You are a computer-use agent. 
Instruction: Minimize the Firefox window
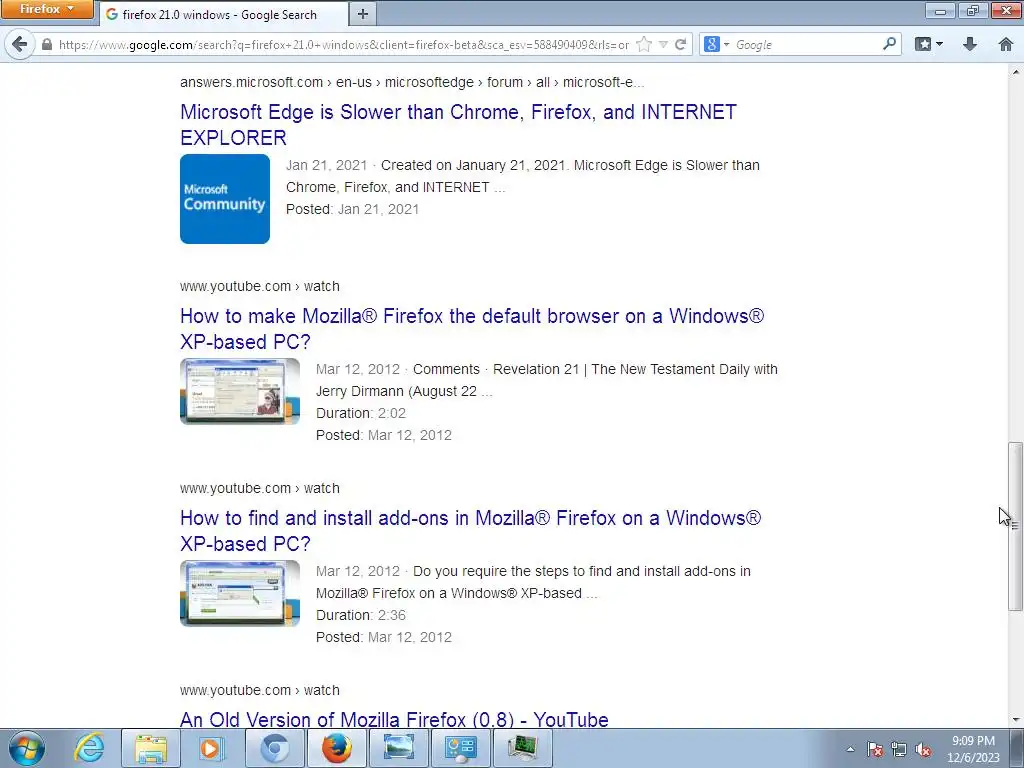[940, 10]
